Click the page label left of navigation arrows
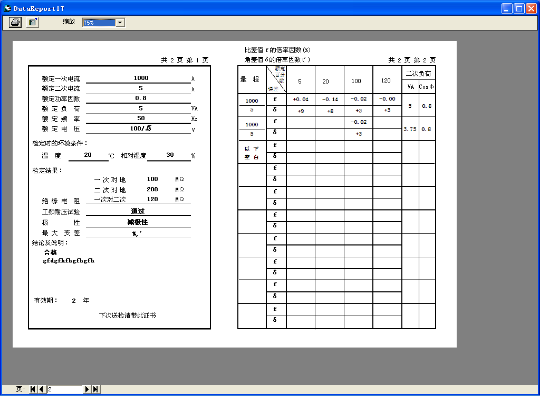Viewport: 540px width, 397px height. [x=19, y=389]
